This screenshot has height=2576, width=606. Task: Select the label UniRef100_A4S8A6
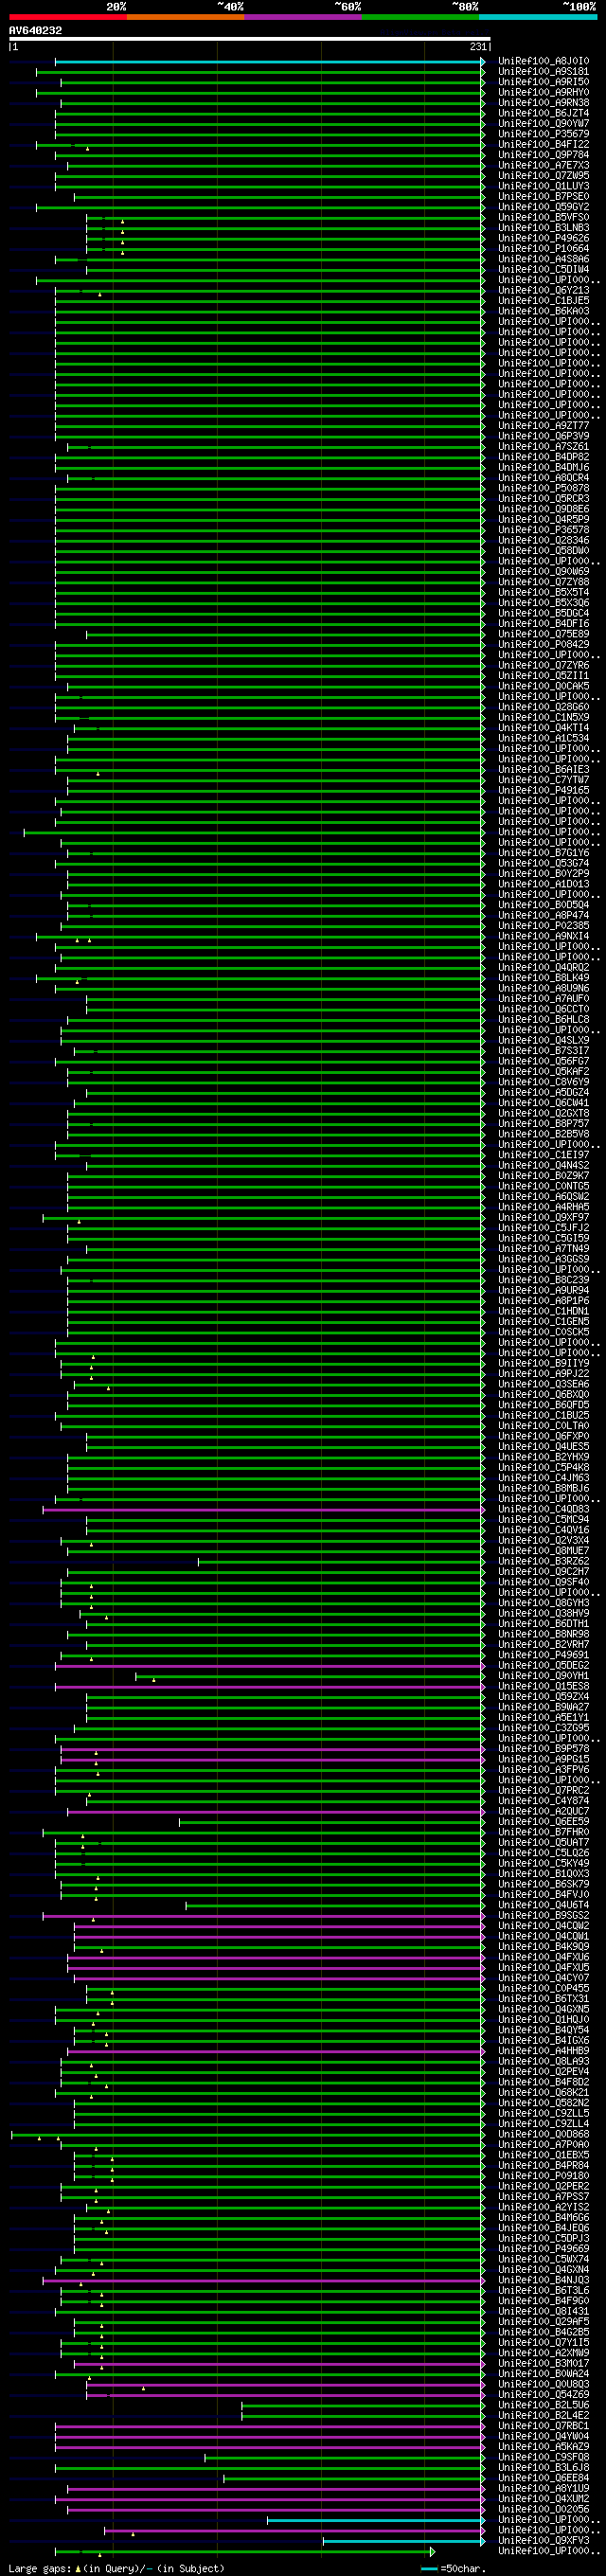tap(544, 259)
